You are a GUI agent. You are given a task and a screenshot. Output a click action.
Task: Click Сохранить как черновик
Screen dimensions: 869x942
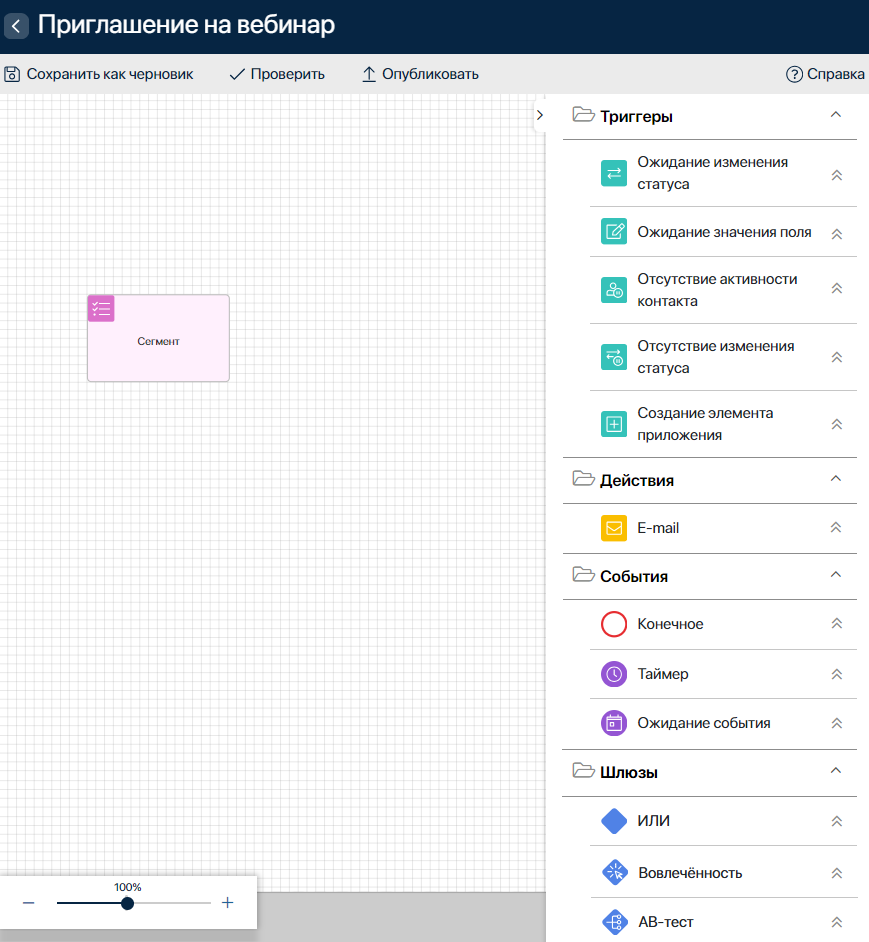[x=99, y=74]
